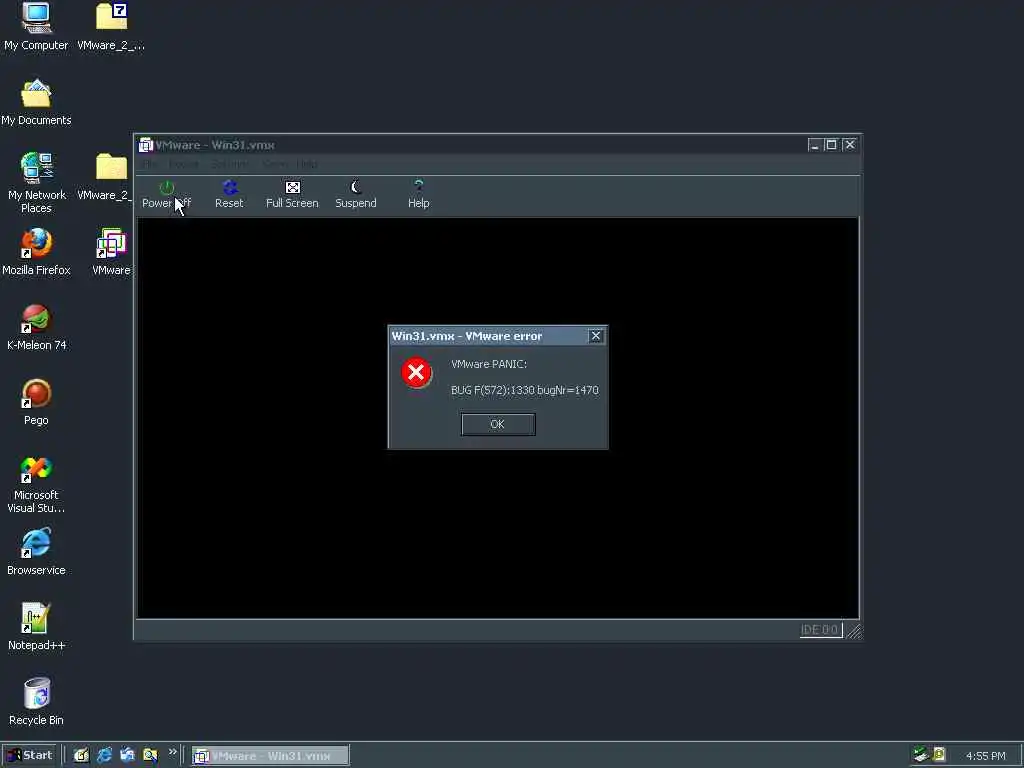Dismiss the VMware error with OK
The image size is (1024, 768).
(498, 424)
